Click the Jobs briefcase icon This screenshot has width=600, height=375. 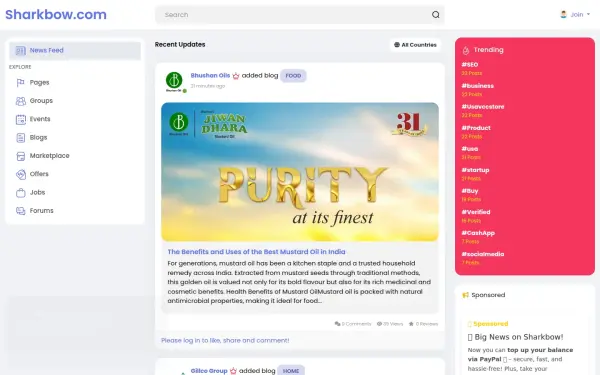click(20, 192)
